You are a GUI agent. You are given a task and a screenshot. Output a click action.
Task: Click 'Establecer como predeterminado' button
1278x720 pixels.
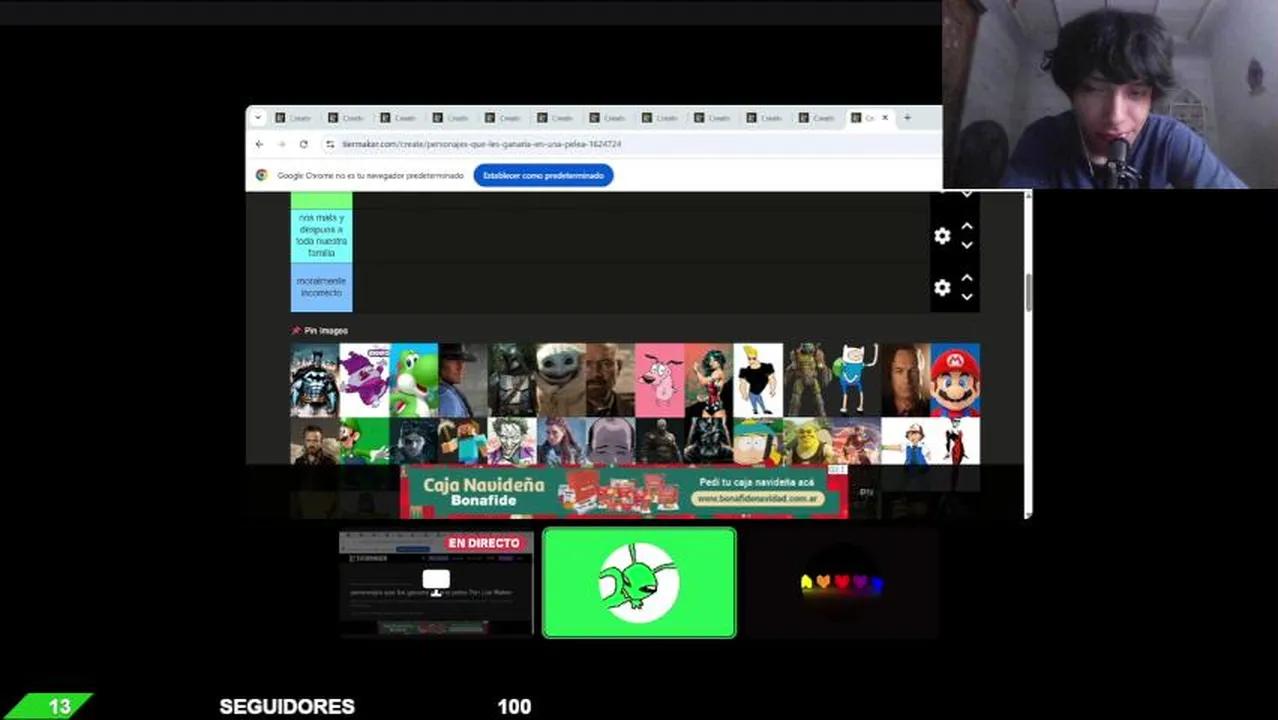click(x=543, y=175)
